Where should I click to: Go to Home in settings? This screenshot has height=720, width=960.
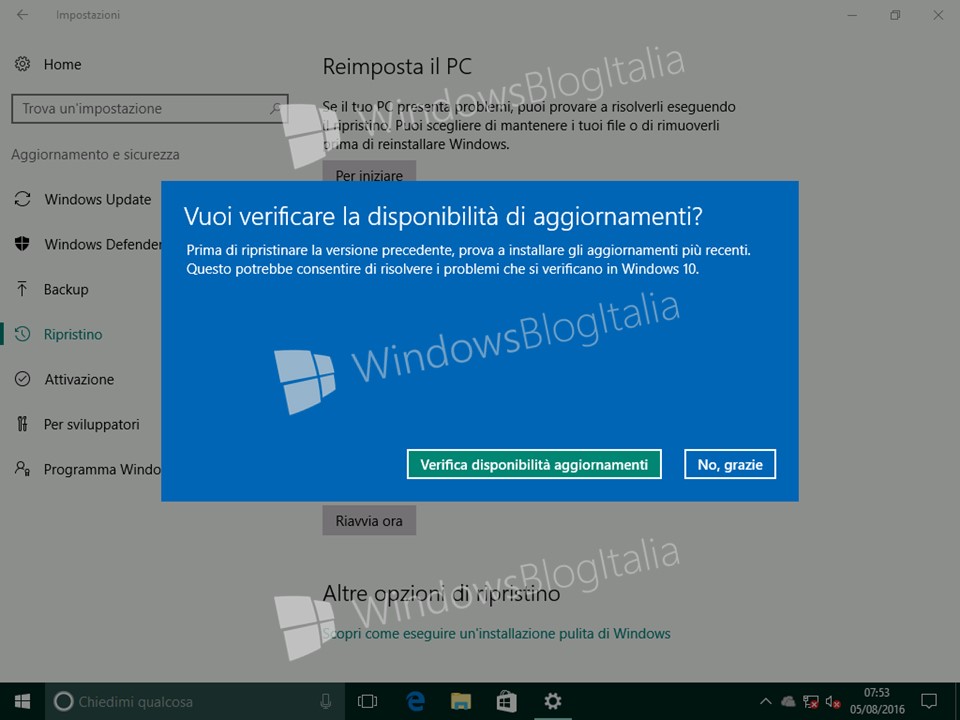click(62, 64)
